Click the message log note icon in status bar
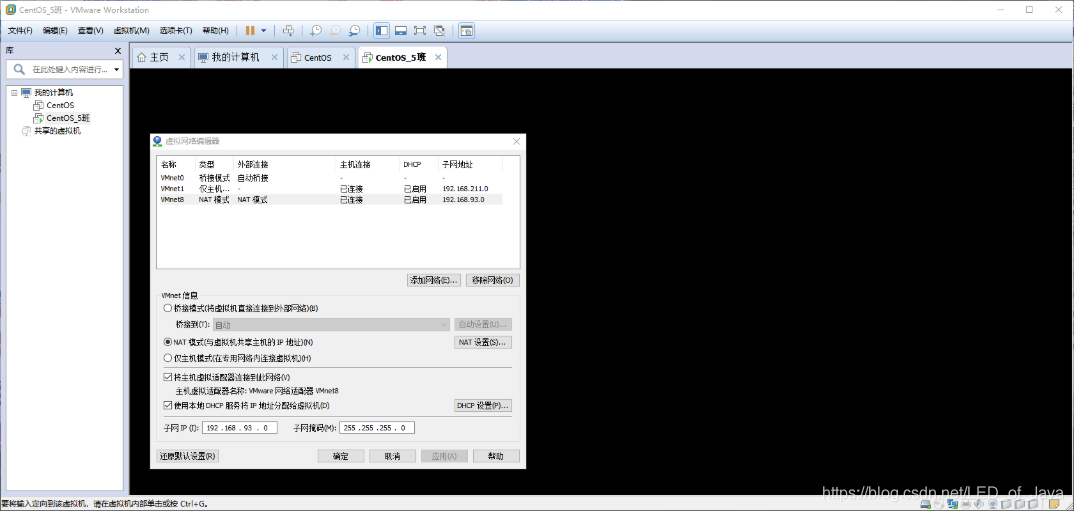The image size is (1074, 512). pyautogui.click(x=1054, y=504)
